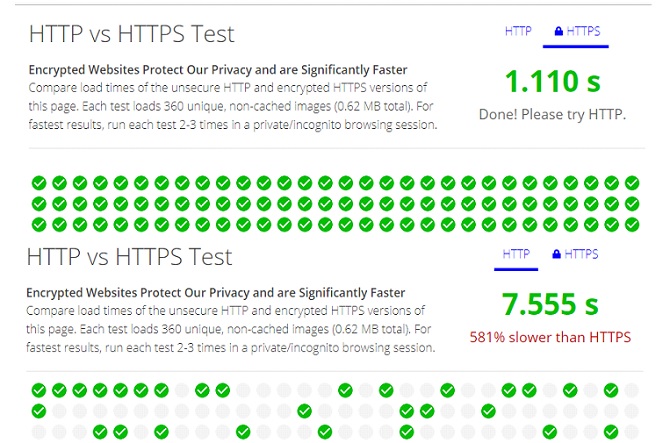This screenshot has width=670, height=443.
Task: Click the upper "HTTP vs HTTPS Test" heading
Action: click(x=131, y=34)
